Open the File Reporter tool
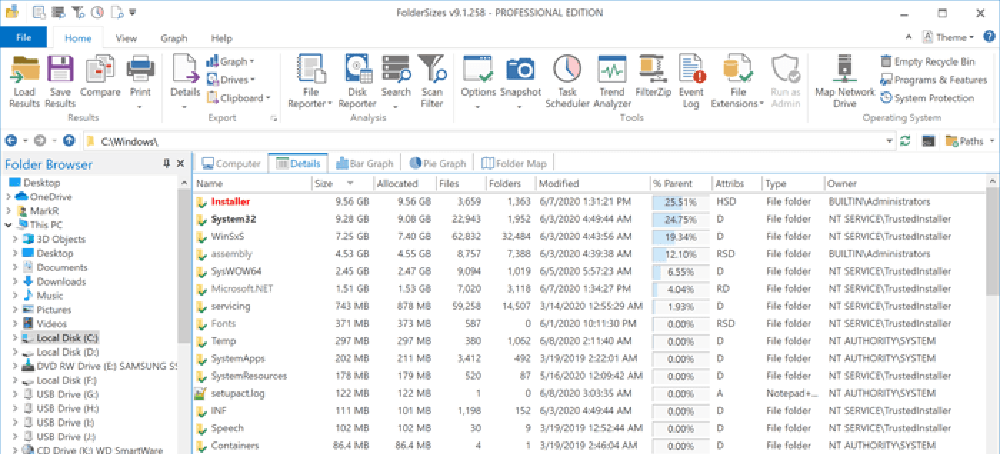 [x=311, y=81]
